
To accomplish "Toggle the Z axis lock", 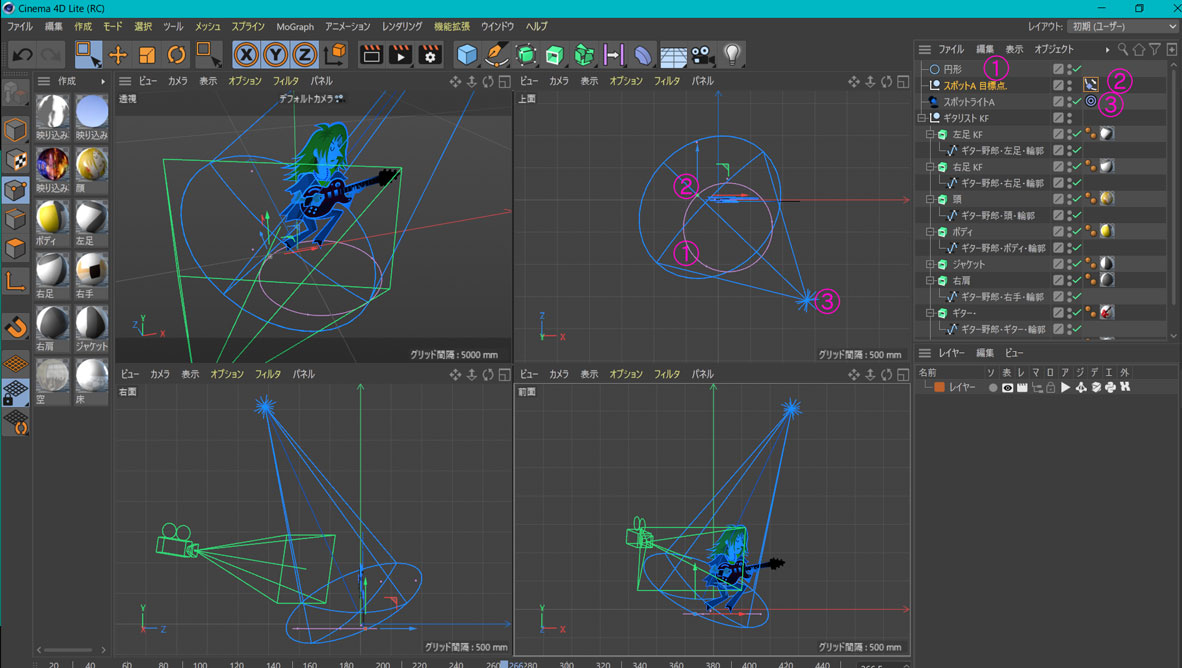I will coord(304,55).
